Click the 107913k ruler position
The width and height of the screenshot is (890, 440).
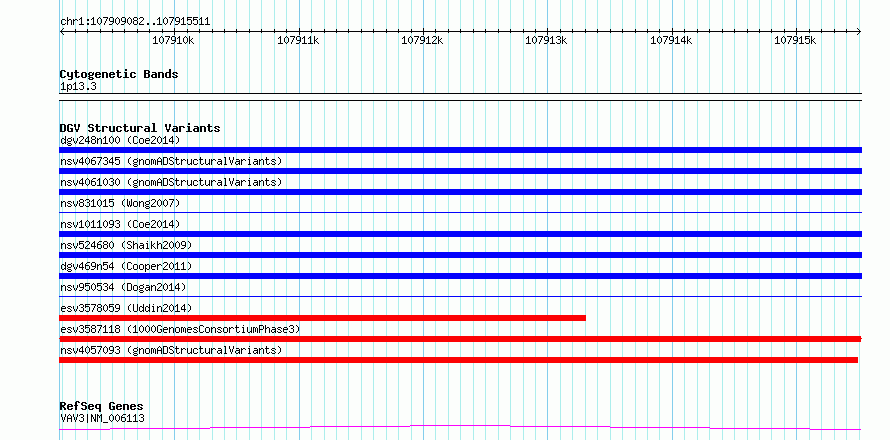click(x=547, y=40)
